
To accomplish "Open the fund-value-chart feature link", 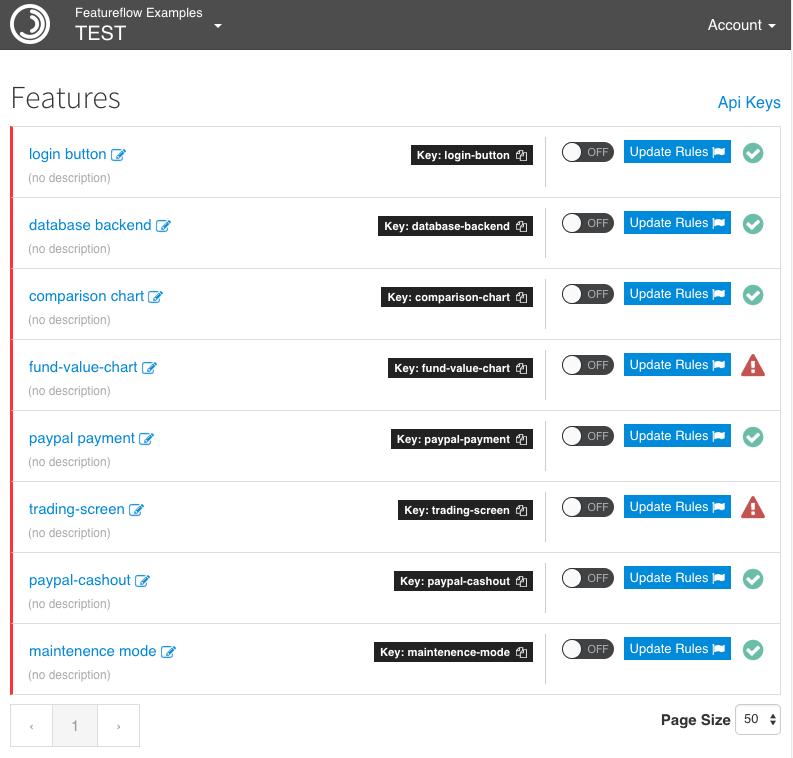I will click(83, 367).
